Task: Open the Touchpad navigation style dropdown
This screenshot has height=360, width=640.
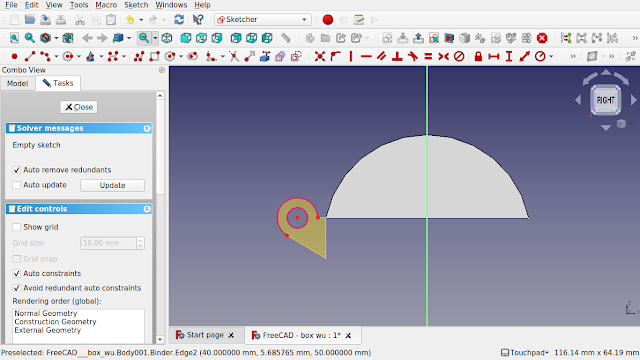Action: [x=525, y=353]
